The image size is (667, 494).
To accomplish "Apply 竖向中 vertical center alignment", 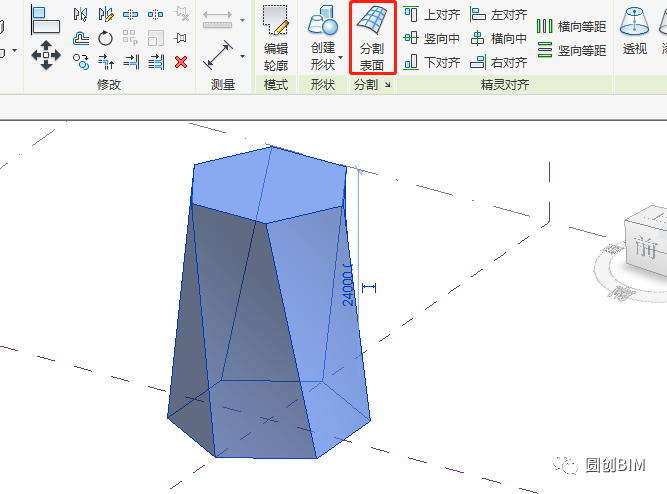I will pos(432,38).
